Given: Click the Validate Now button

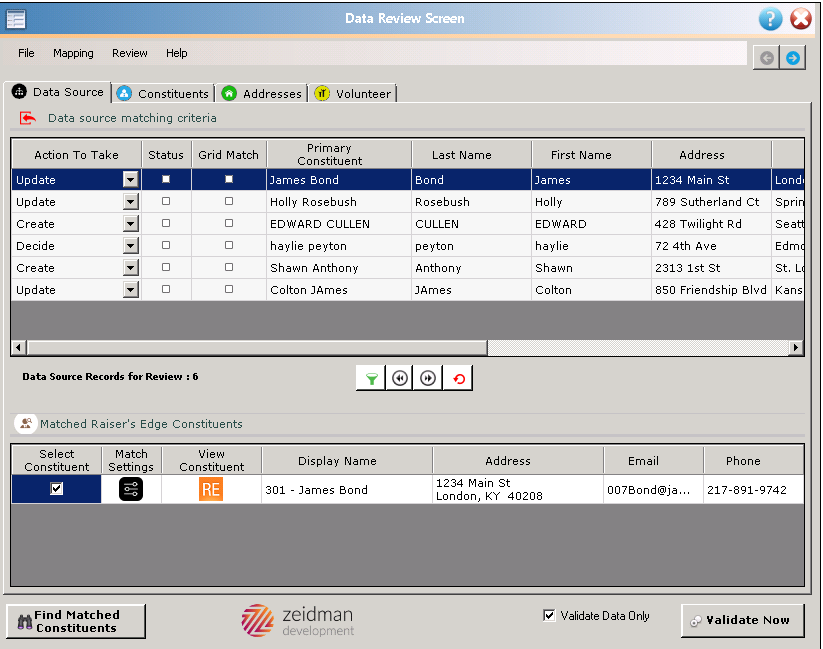Looking at the screenshot, I should 743,620.
